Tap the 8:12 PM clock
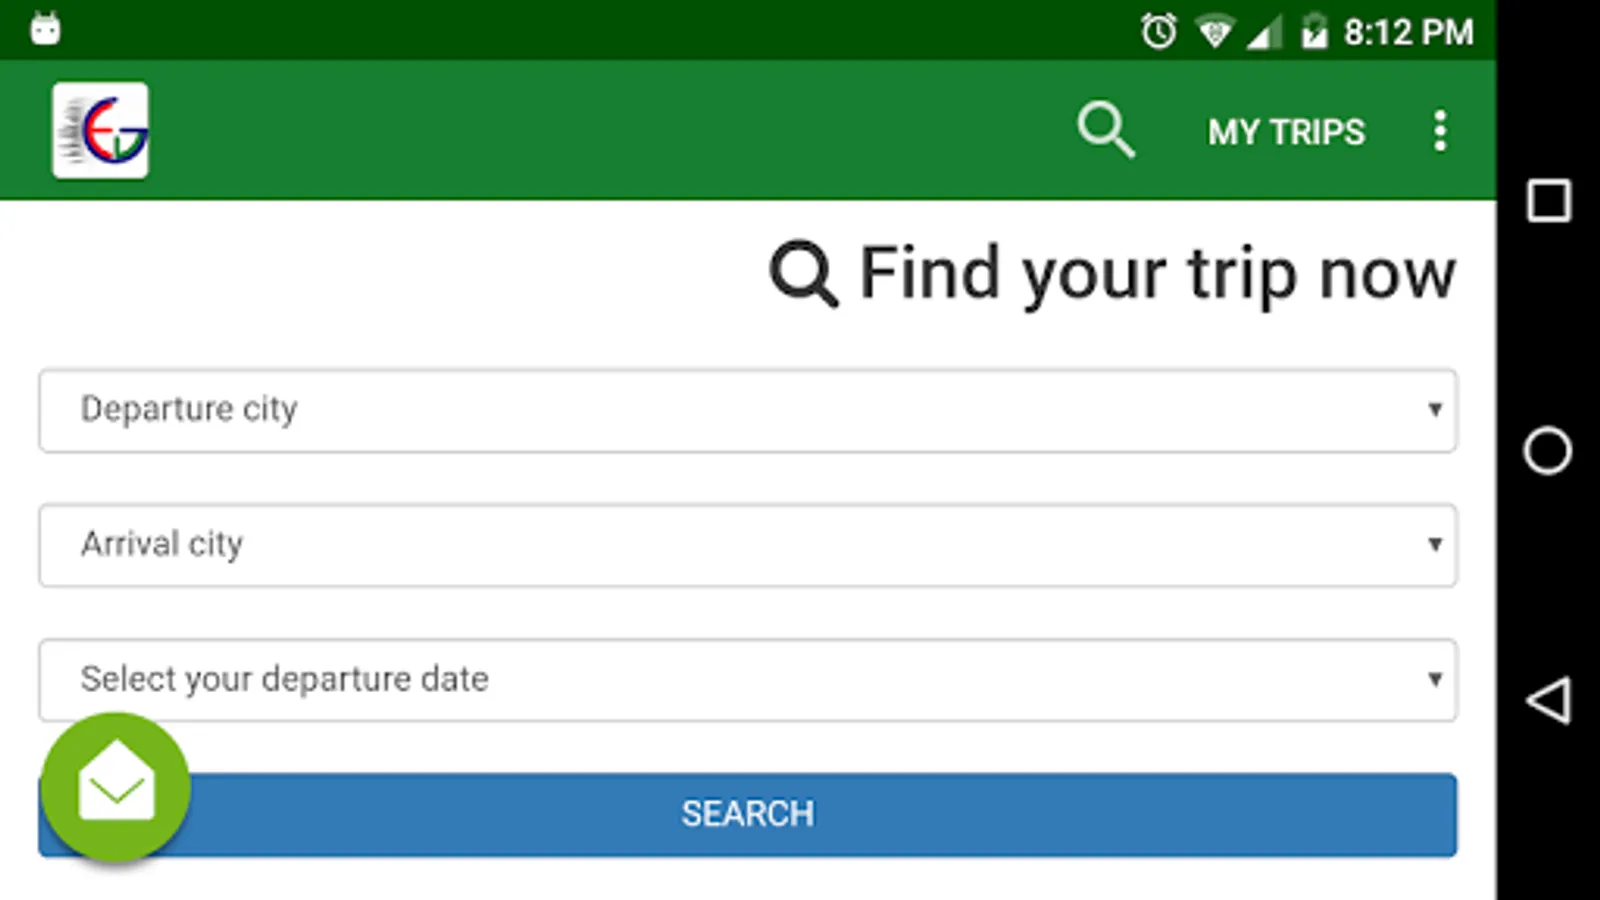The image size is (1600, 900). click(1408, 32)
